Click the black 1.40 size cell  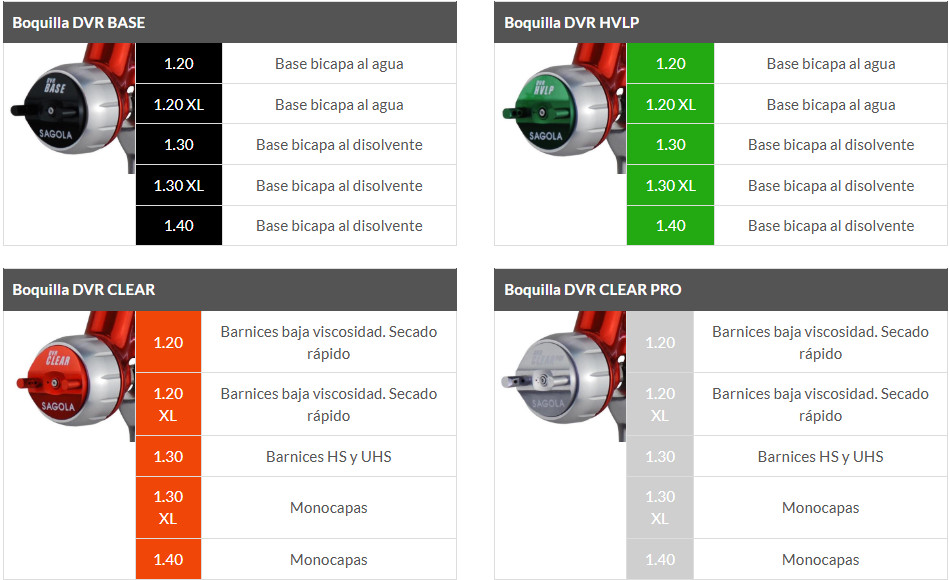coord(179,226)
